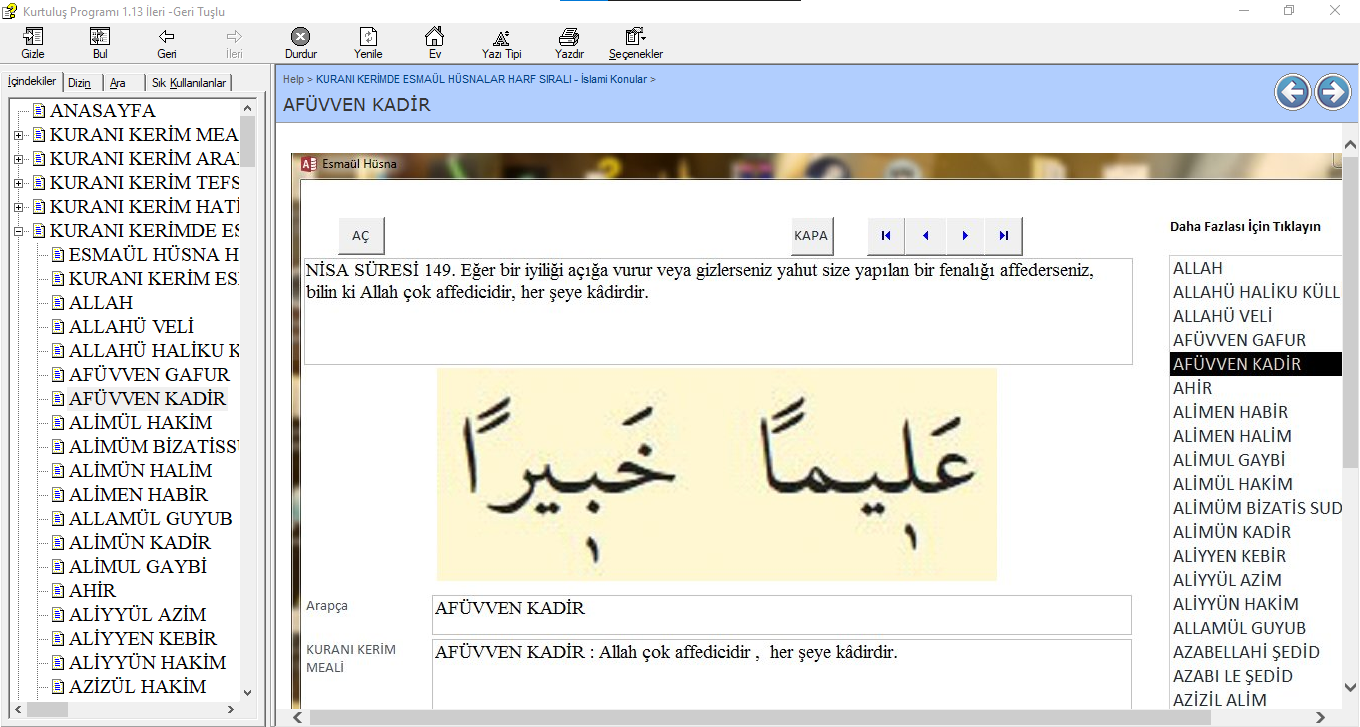Open ALLAMÜL GUYUB in contents tree
The image size is (1360, 727).
coord(150,519)
